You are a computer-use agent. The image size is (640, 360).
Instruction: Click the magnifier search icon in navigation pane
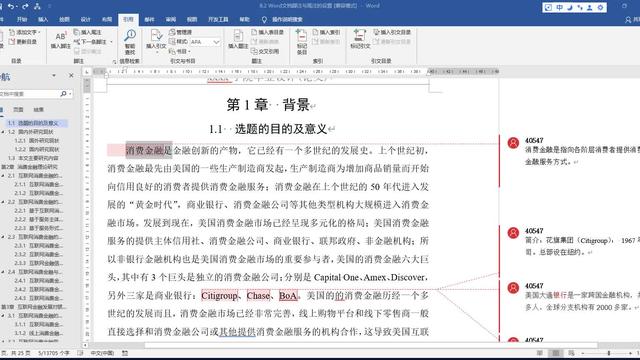(63, 94)
